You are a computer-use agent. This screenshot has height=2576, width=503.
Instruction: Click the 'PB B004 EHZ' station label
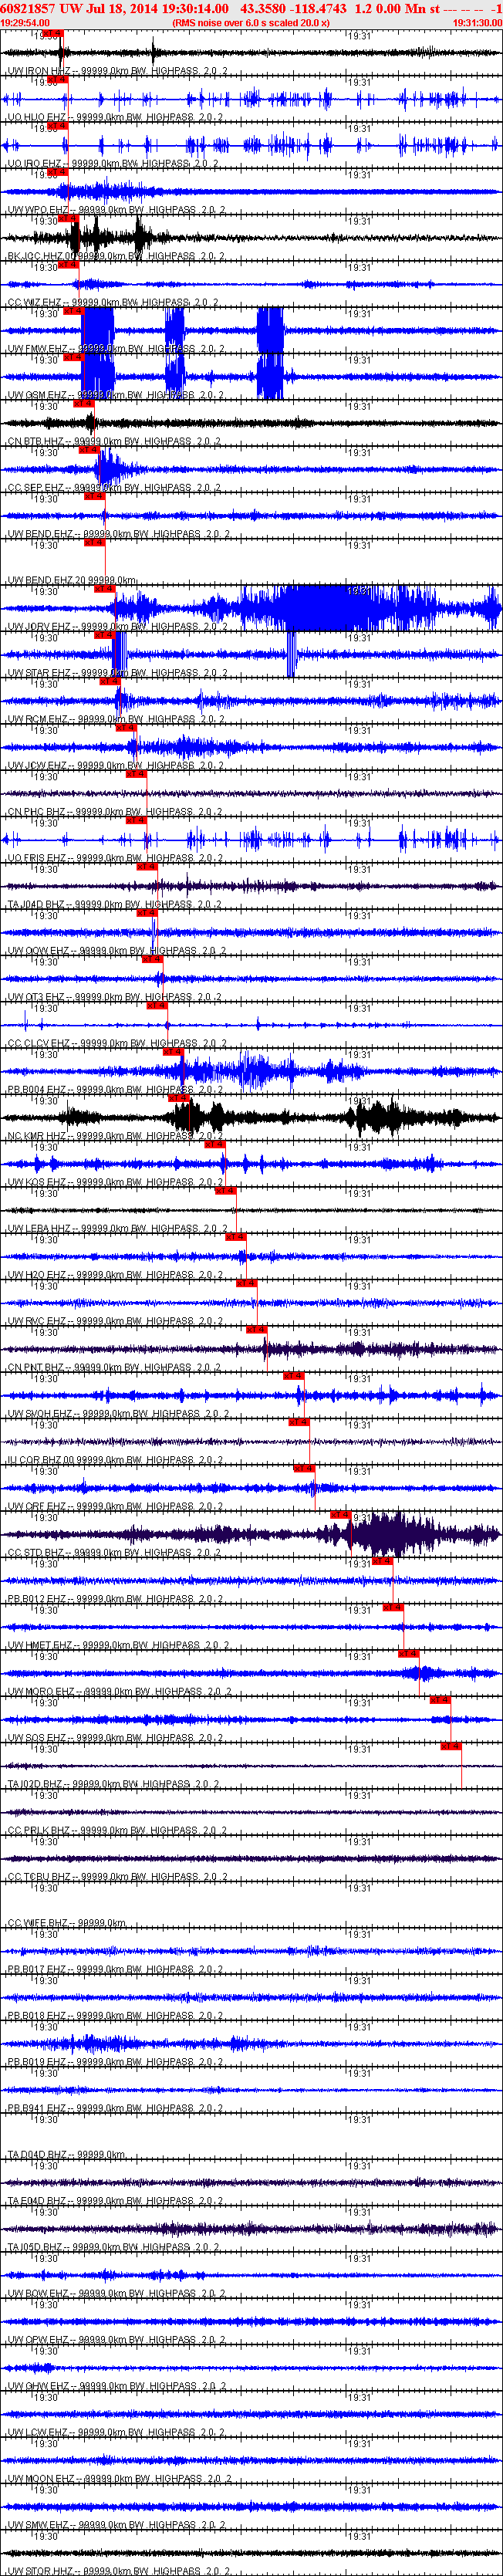37,1090
